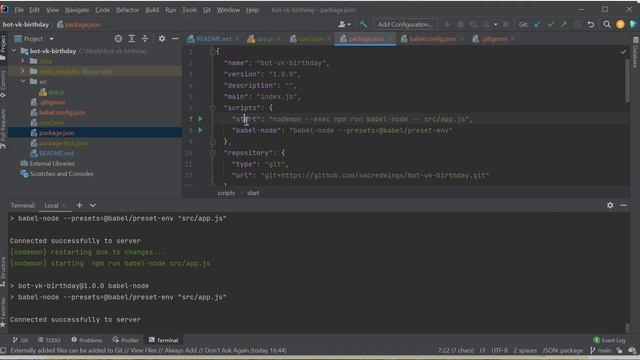Viewport: 640px width, 360px height.
Task: Open the Event Log
Action: click(609, 340)
